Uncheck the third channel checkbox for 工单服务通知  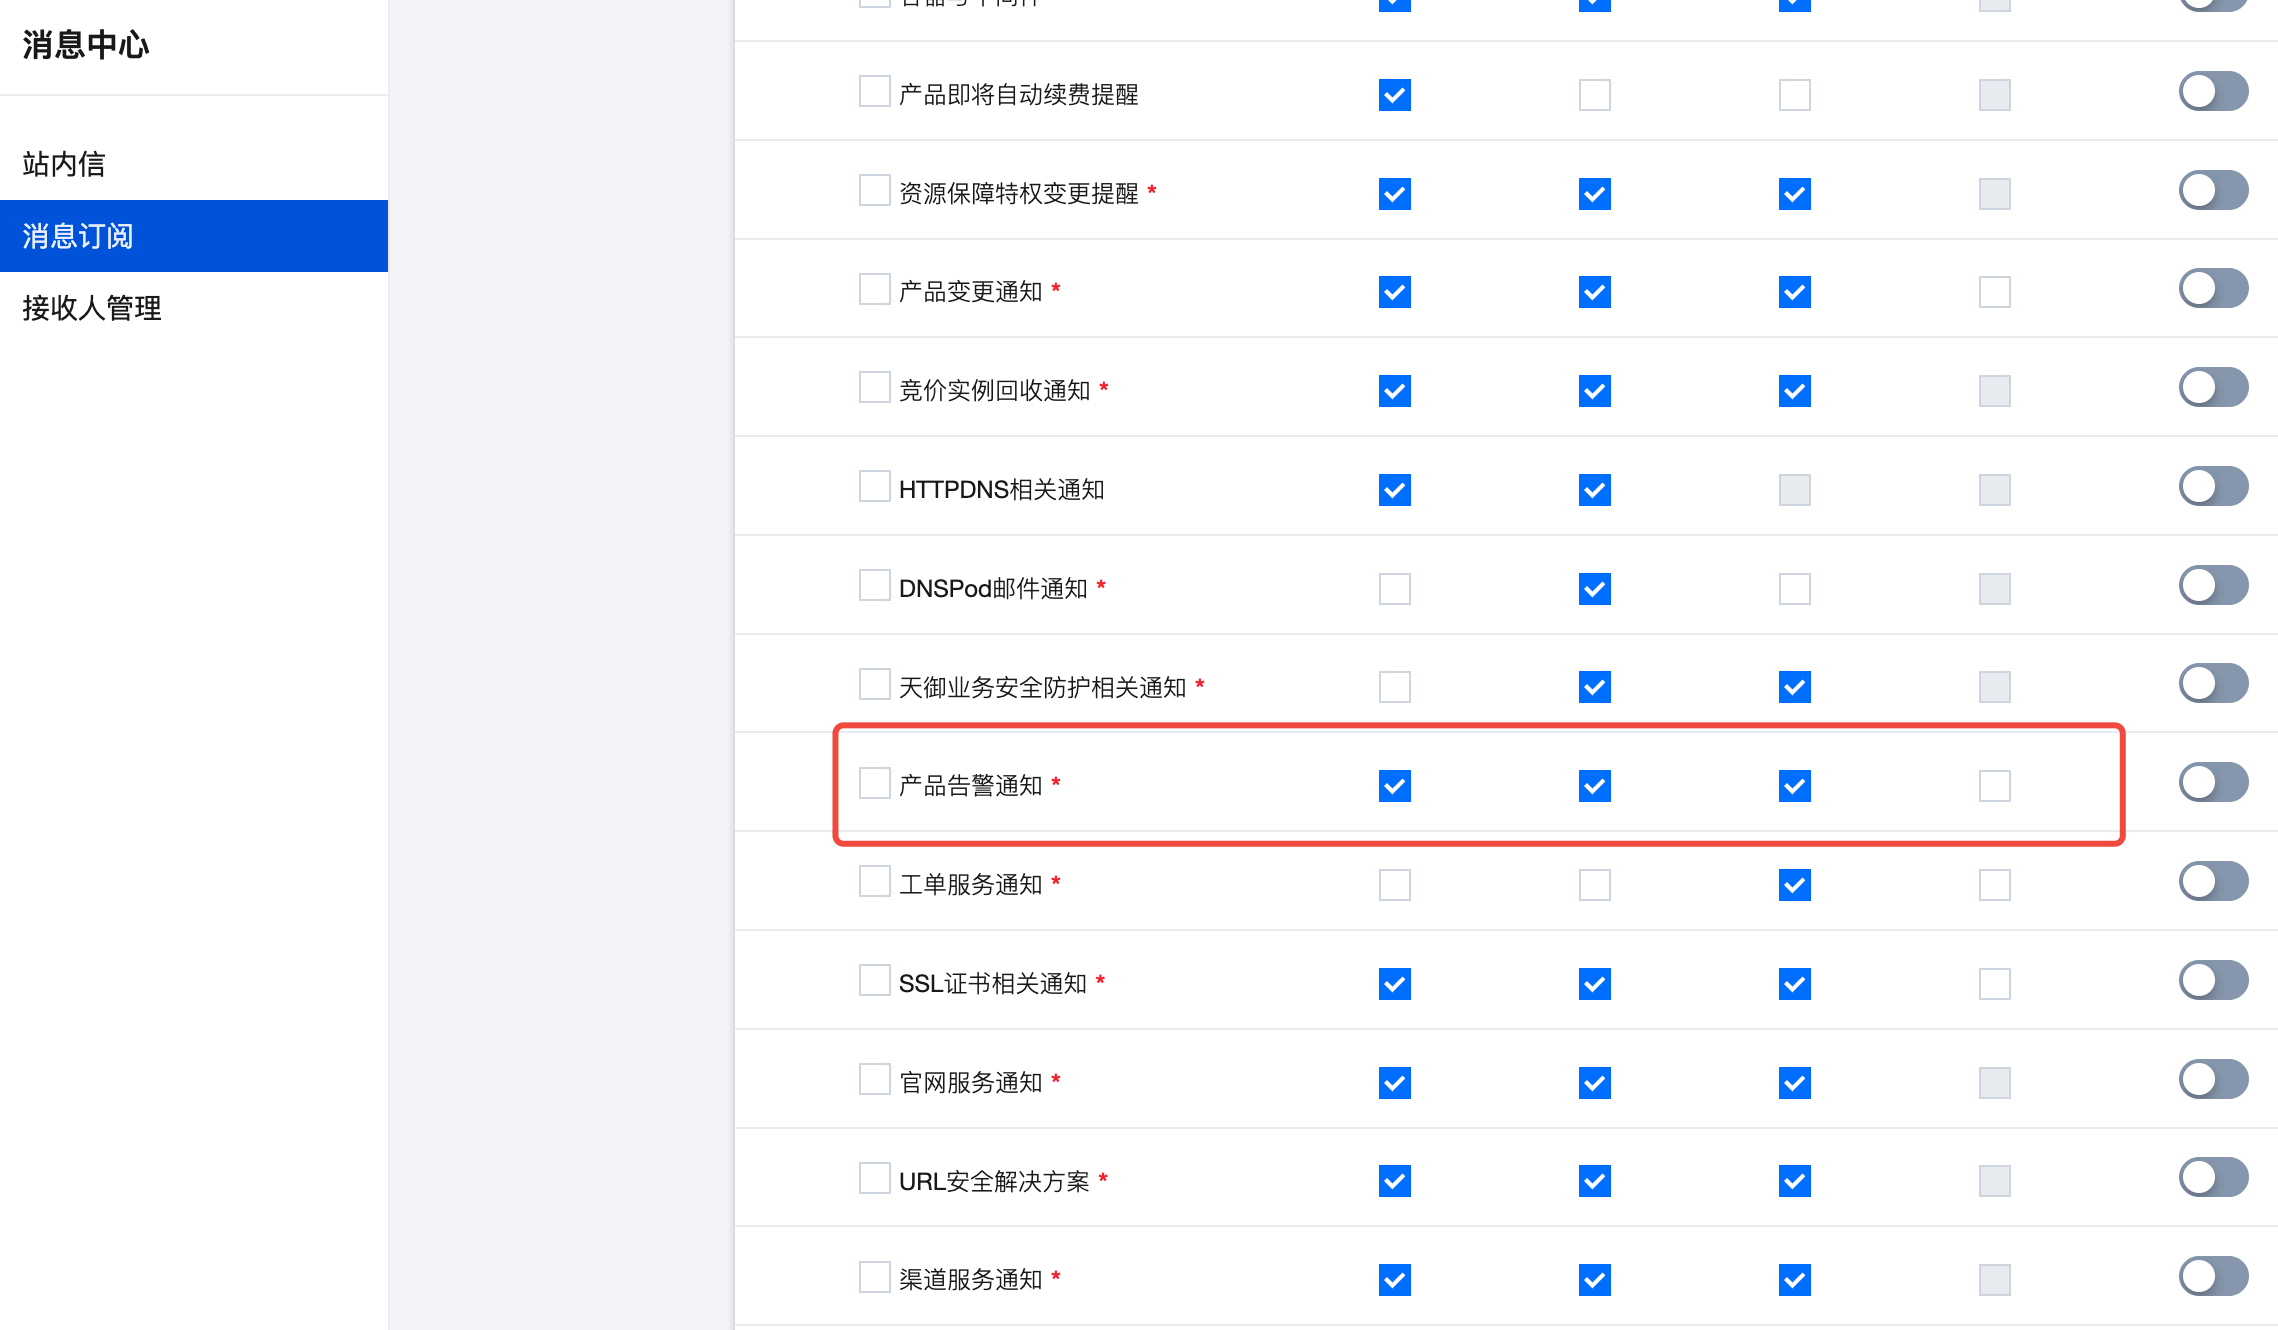click(x=1794, y=885)
